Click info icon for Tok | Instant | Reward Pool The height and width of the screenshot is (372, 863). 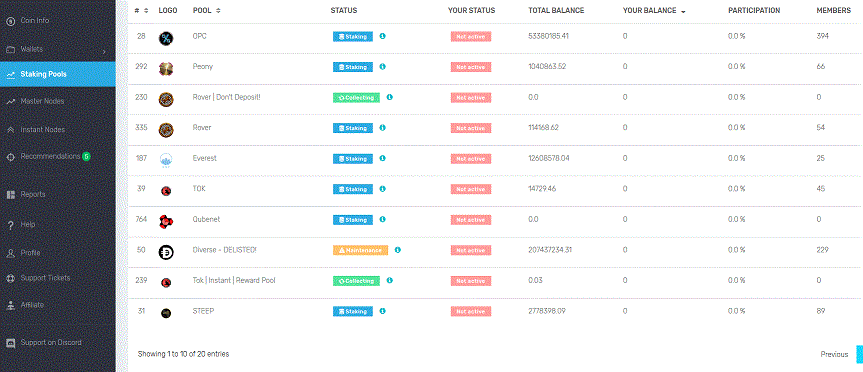coord(390,280)
